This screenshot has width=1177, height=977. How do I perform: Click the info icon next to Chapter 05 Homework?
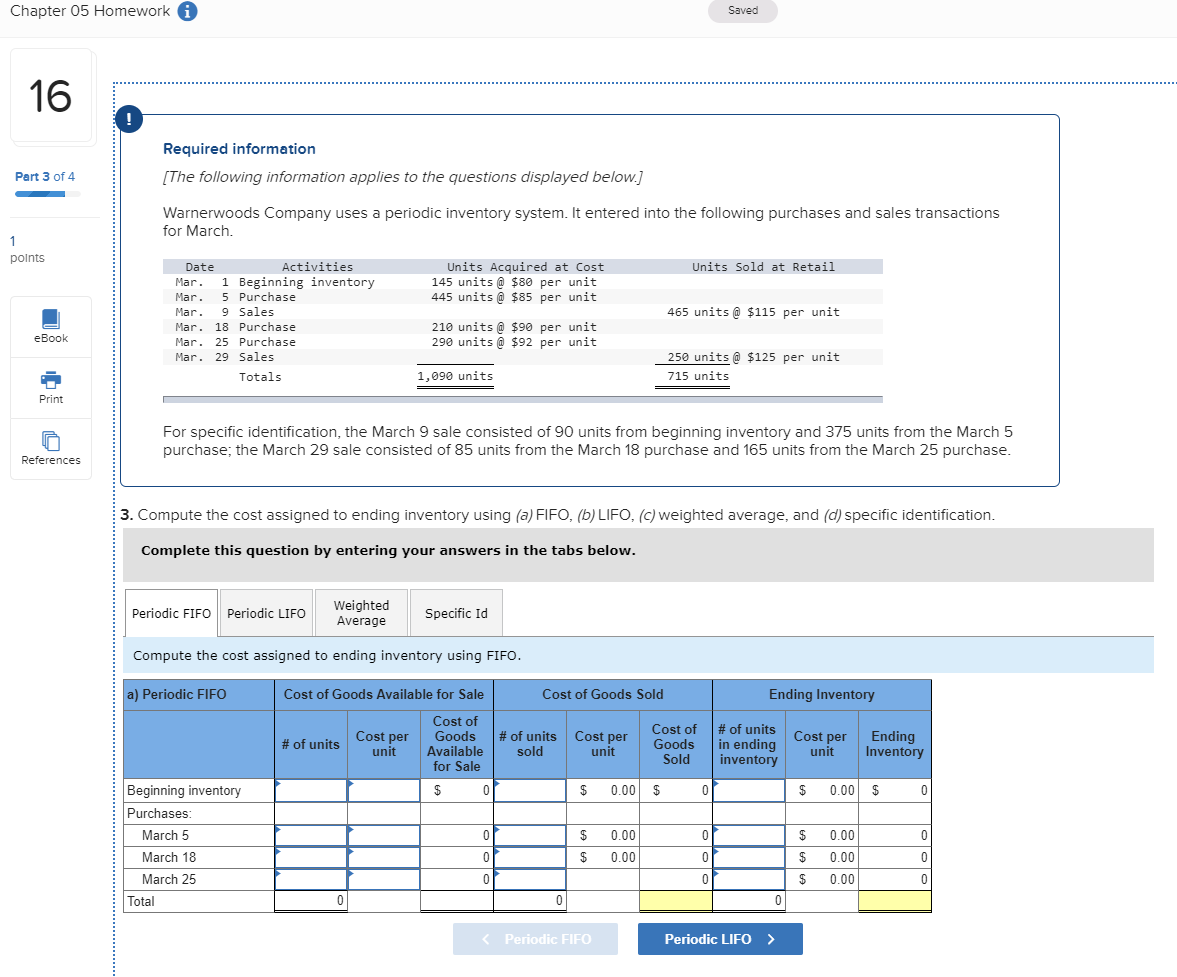188,11
